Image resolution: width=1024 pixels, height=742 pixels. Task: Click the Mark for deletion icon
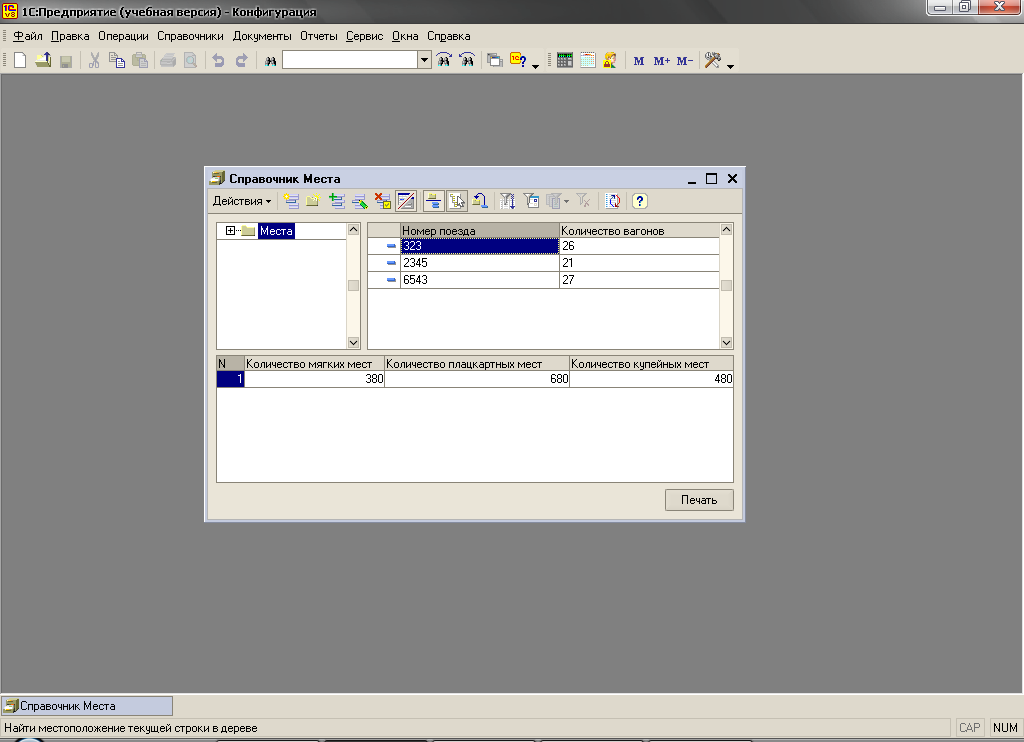coord(383,201)
